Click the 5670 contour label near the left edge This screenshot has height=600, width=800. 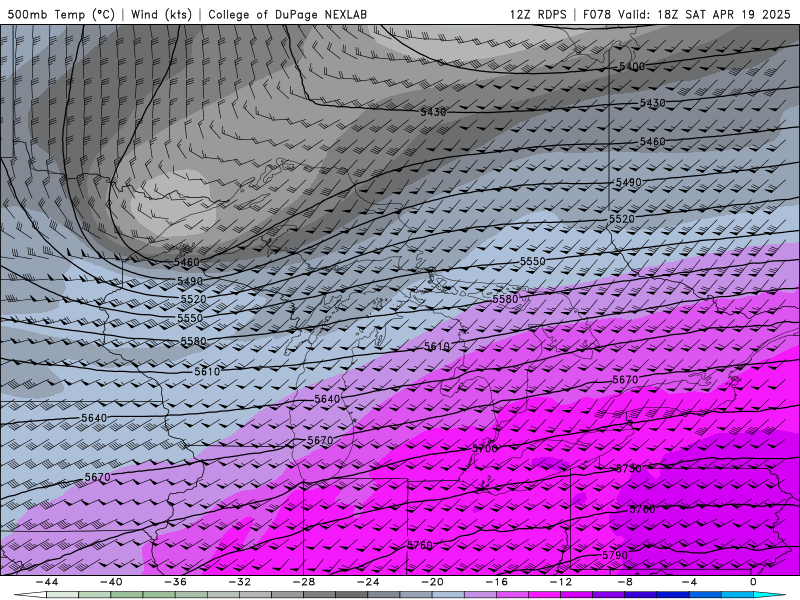coord(97,477)
